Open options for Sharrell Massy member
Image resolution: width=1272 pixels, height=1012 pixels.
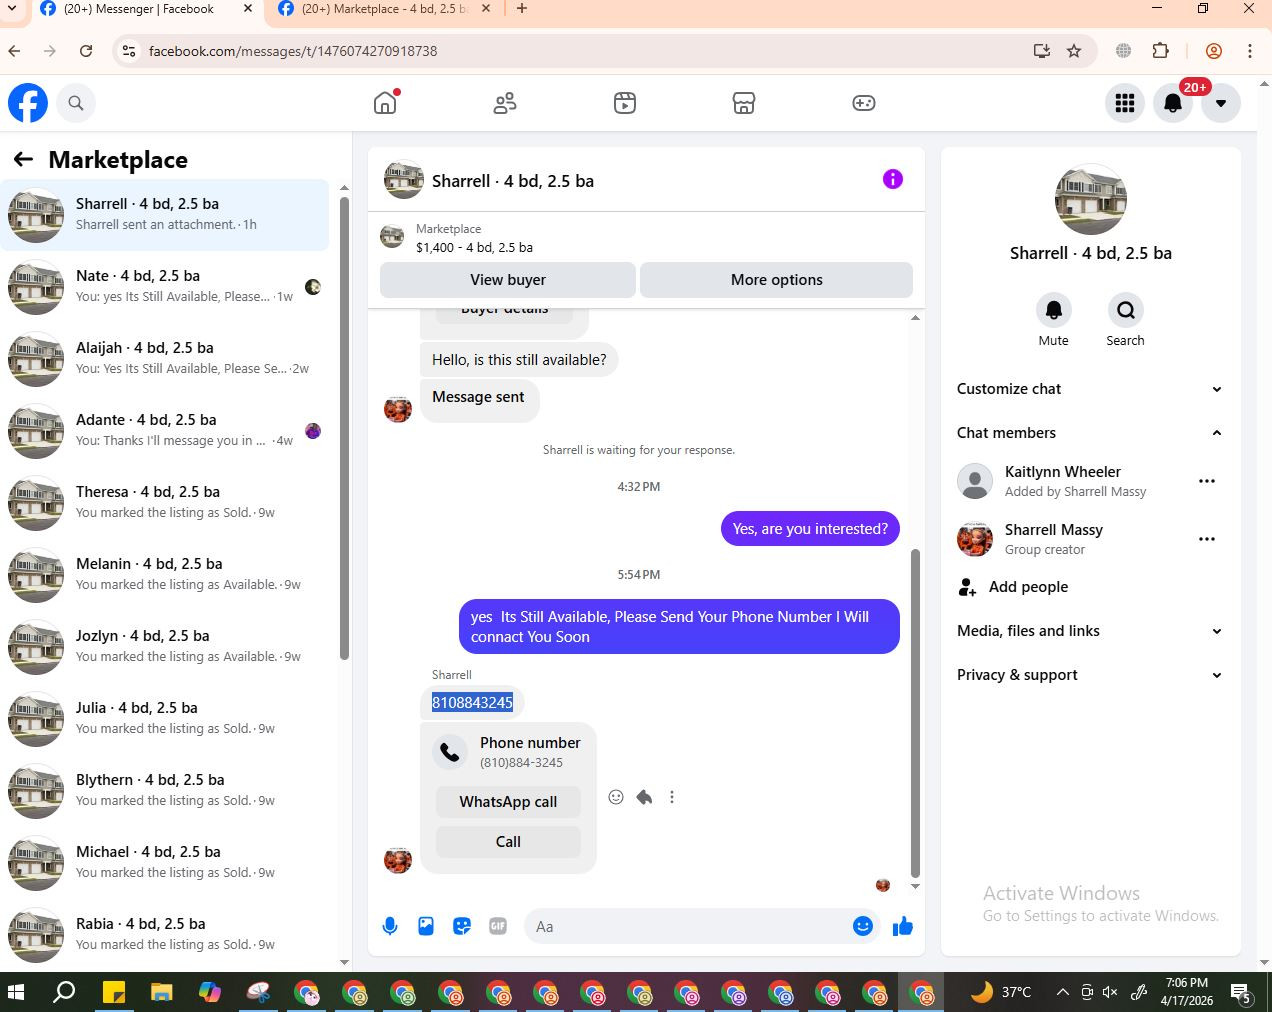click(1207, 539)
